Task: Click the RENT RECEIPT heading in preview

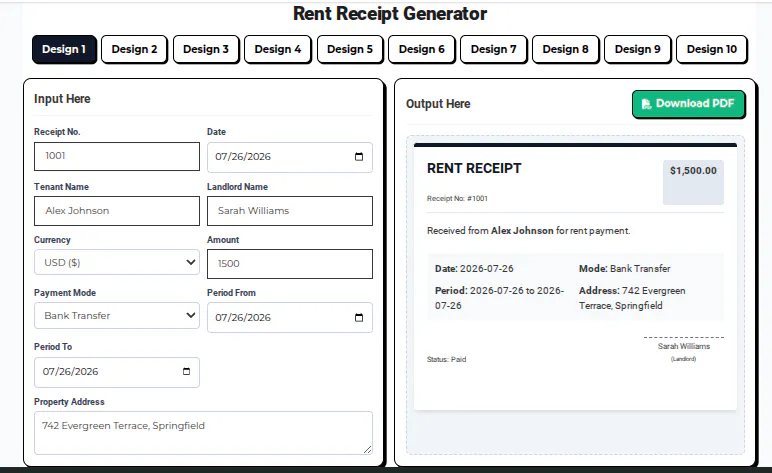Action: coord(474,168)
